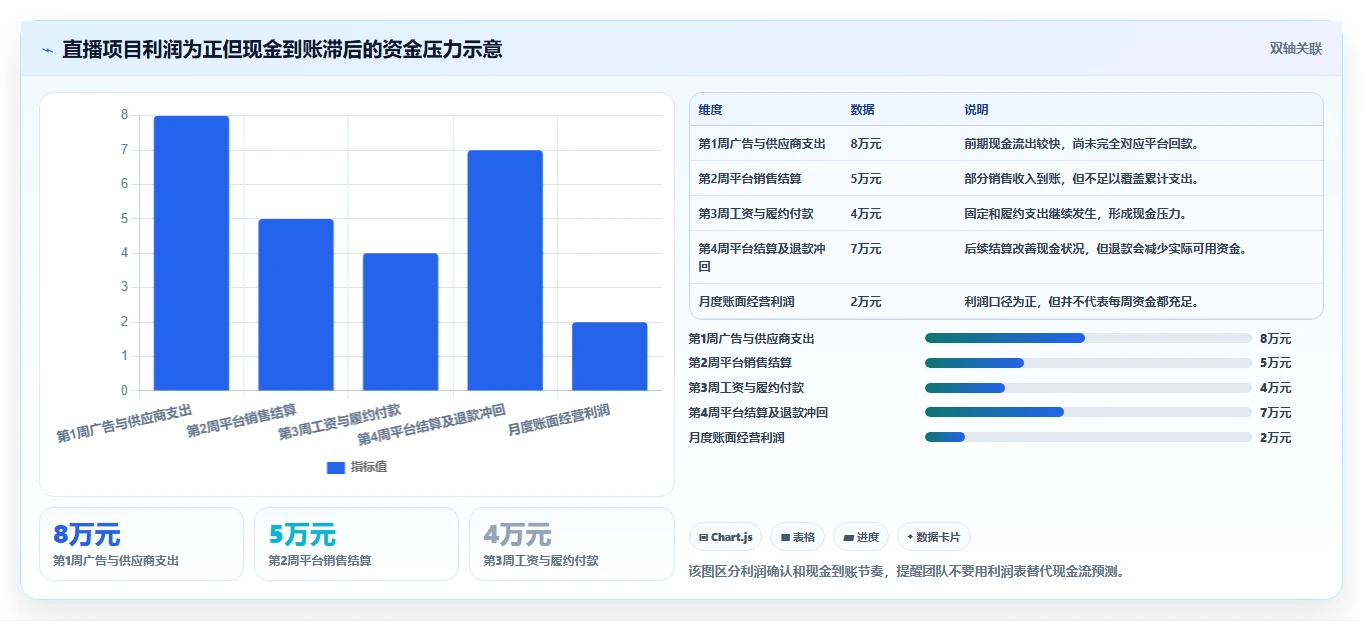Image resolution: width=1363 pixels, height=621 pixels.
Task: Open the 8万元 data card
Action: click(141, 544)
